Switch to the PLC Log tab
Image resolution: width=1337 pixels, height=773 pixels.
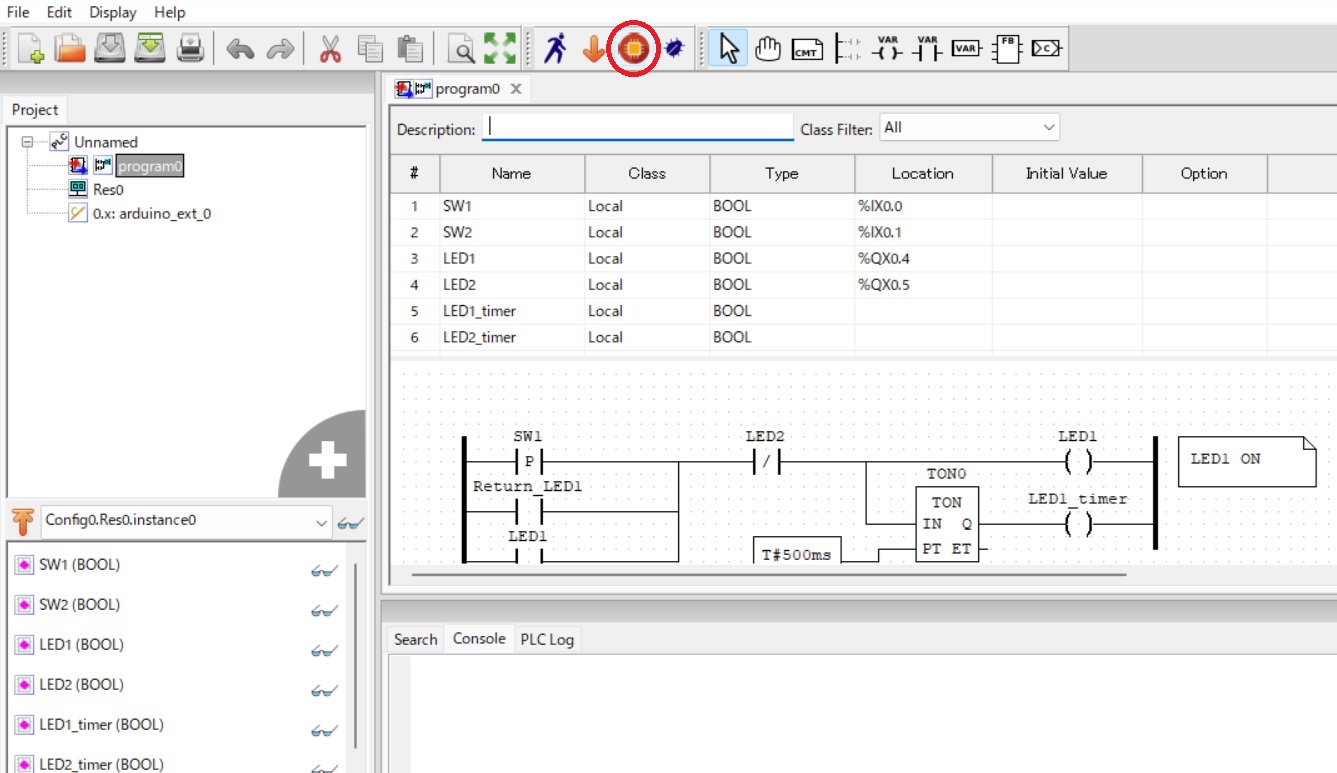(x=547, y=639)
